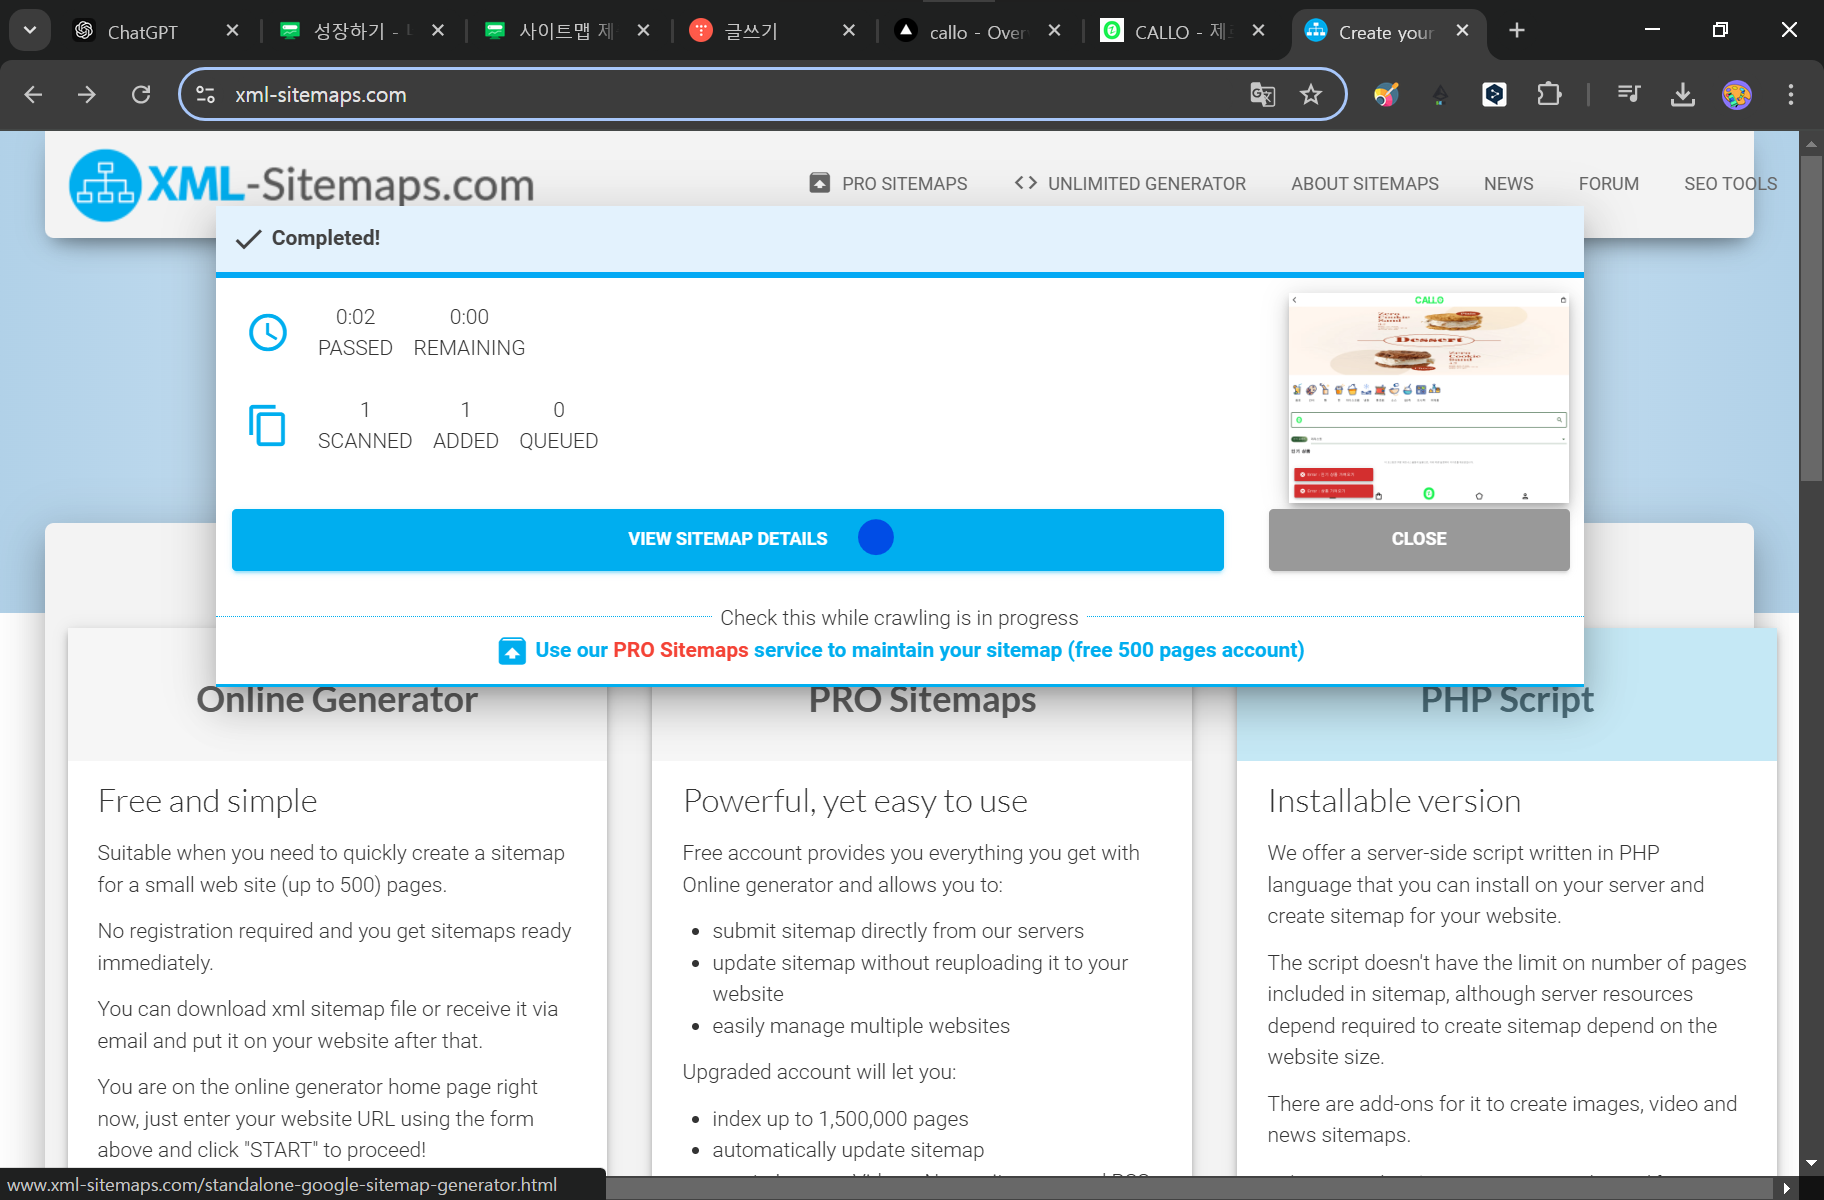Open the UNLIMITED GENERATOR menu item

pos(1130,184)
